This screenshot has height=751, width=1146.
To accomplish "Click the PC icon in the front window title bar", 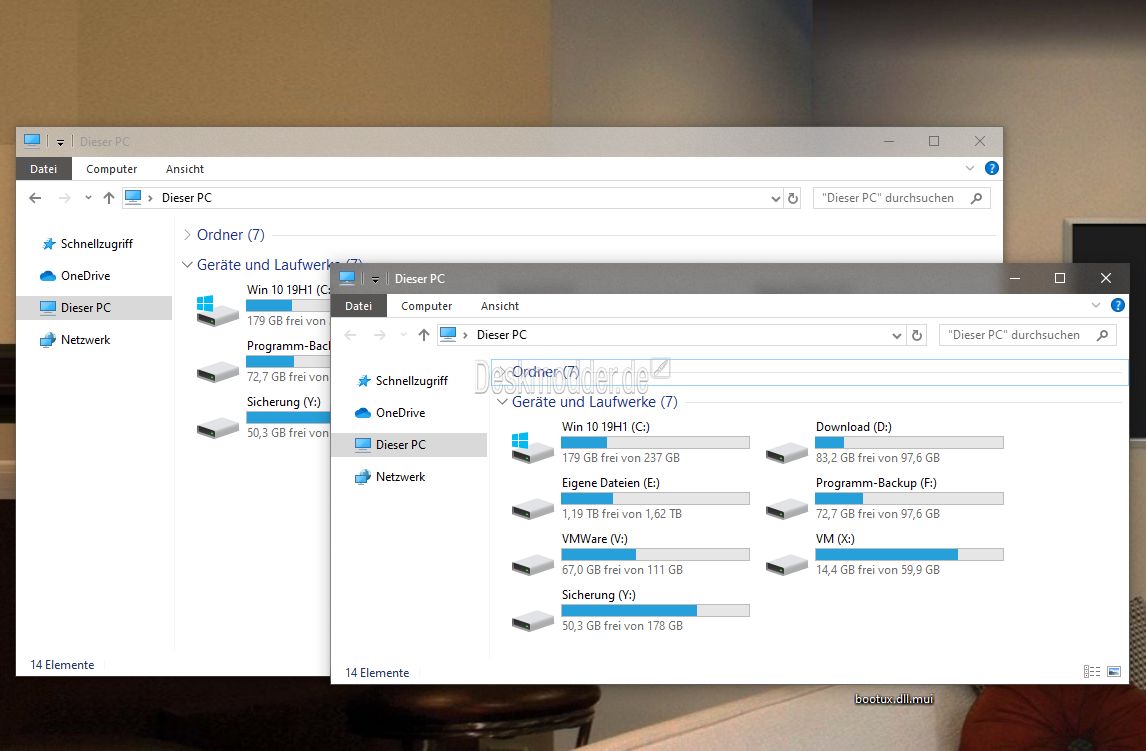I will click(347, 278).
